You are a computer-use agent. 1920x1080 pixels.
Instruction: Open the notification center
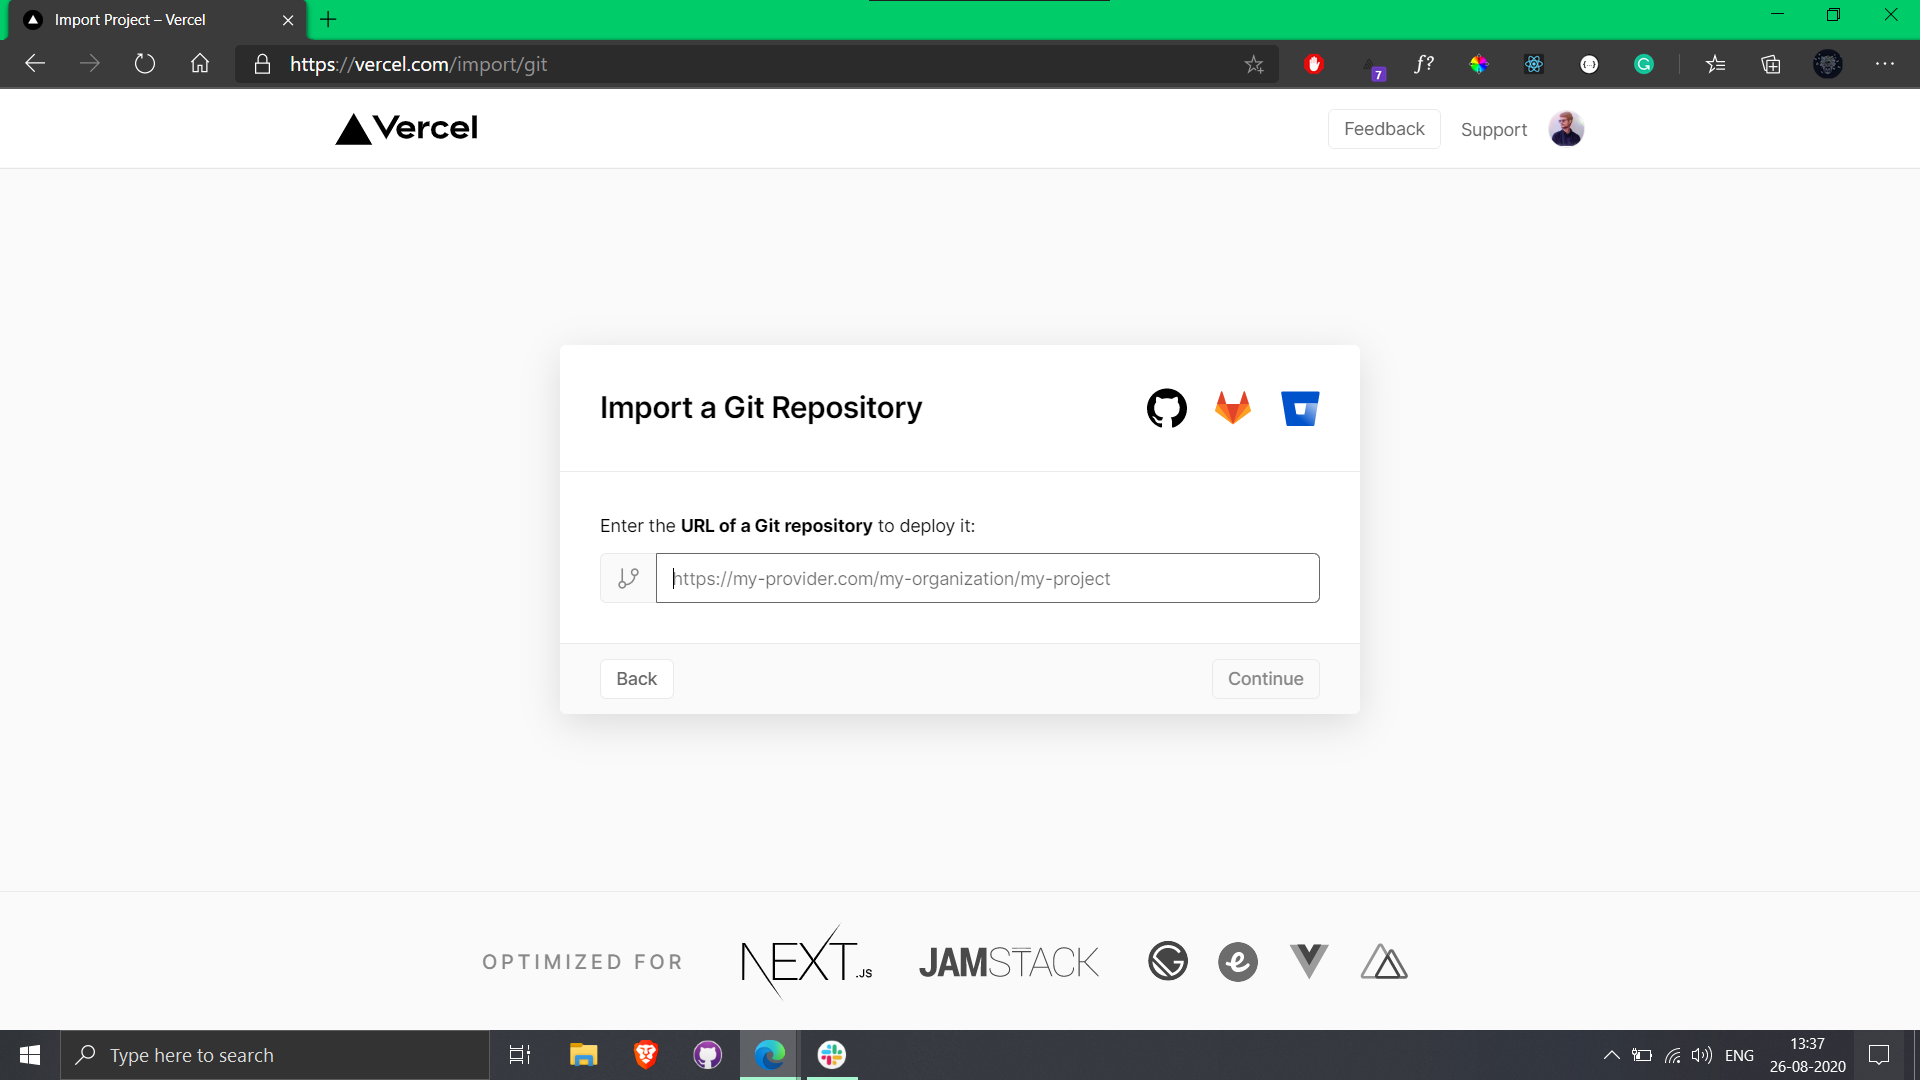click(1879, 1055)
